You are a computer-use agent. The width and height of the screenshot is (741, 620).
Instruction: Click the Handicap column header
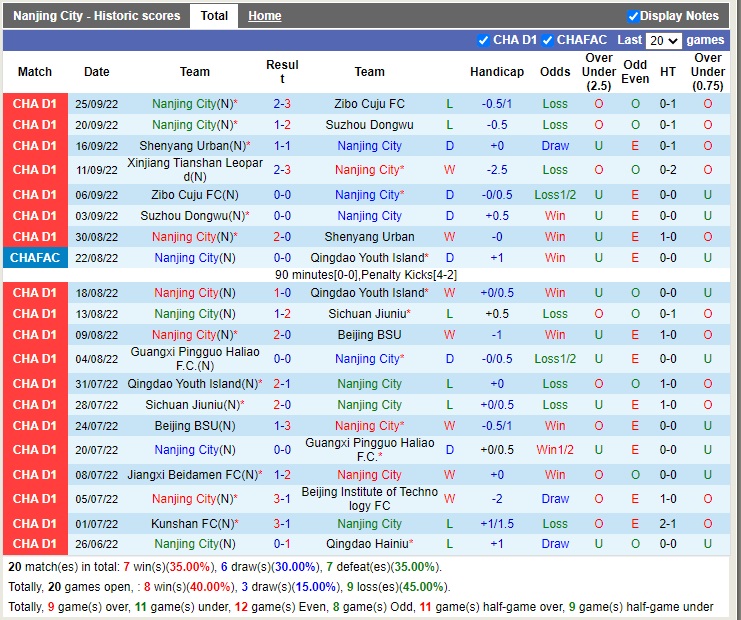coord(497,72)
